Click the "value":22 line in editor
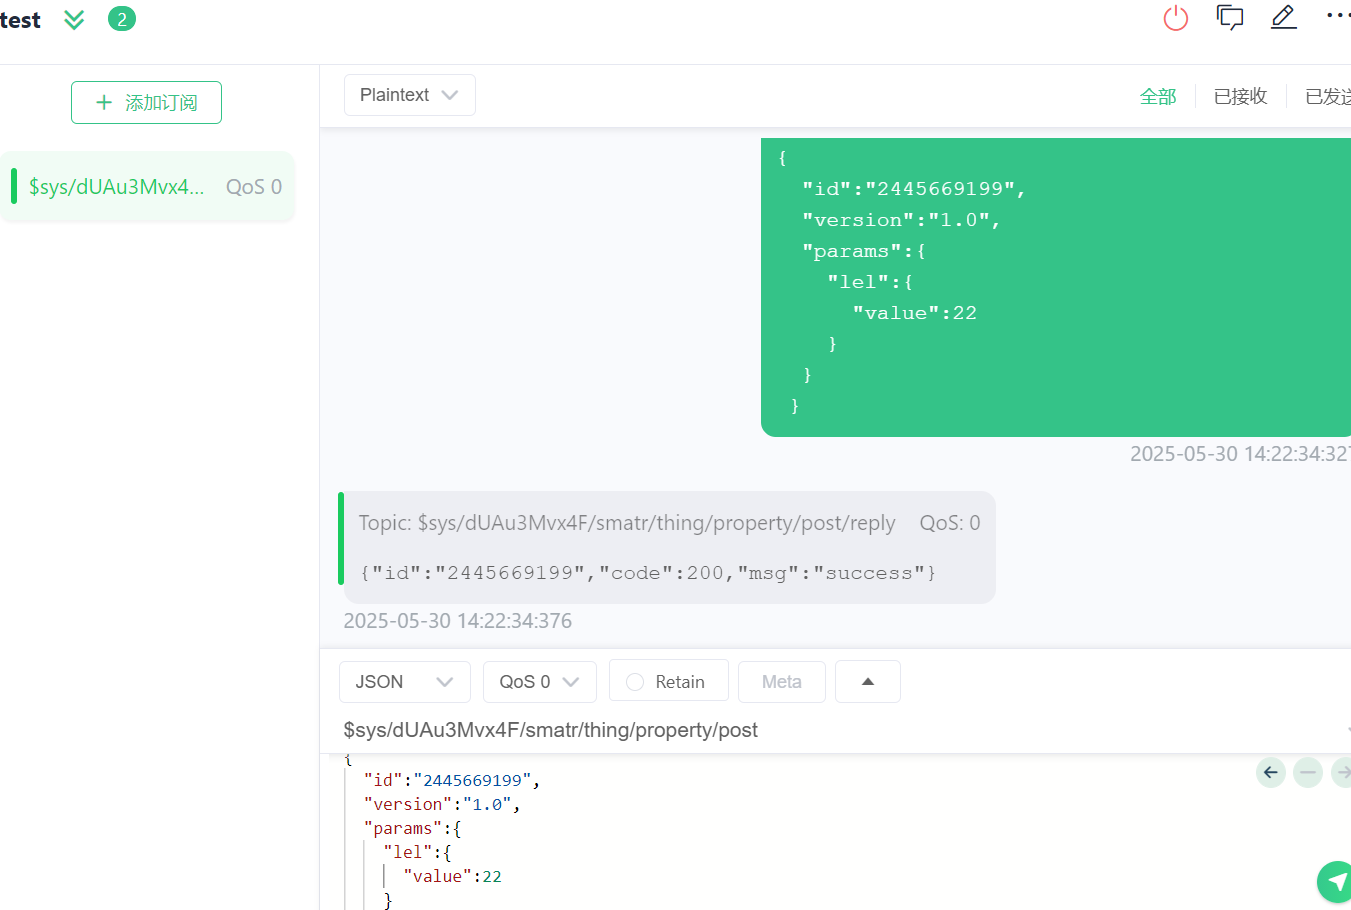This screenshot has height=910, width=1351. (x=453, y=876)
